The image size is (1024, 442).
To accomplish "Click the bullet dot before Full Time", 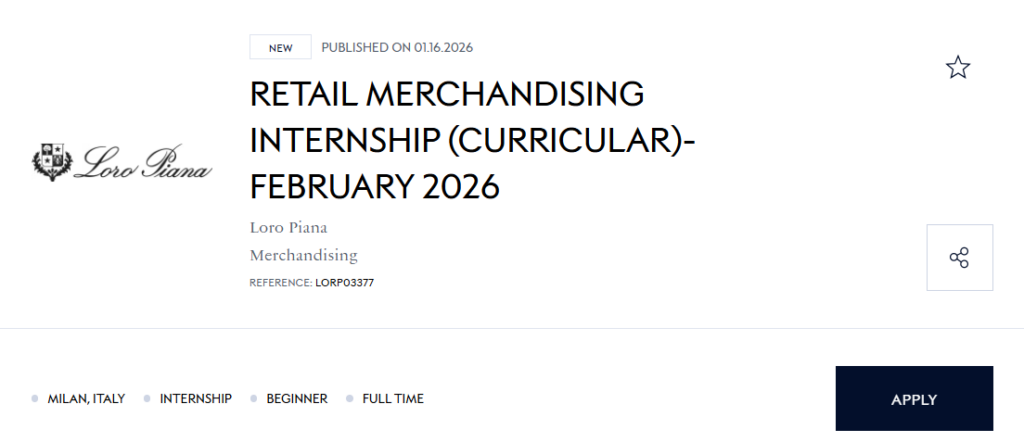I will [x=350, y=399].
